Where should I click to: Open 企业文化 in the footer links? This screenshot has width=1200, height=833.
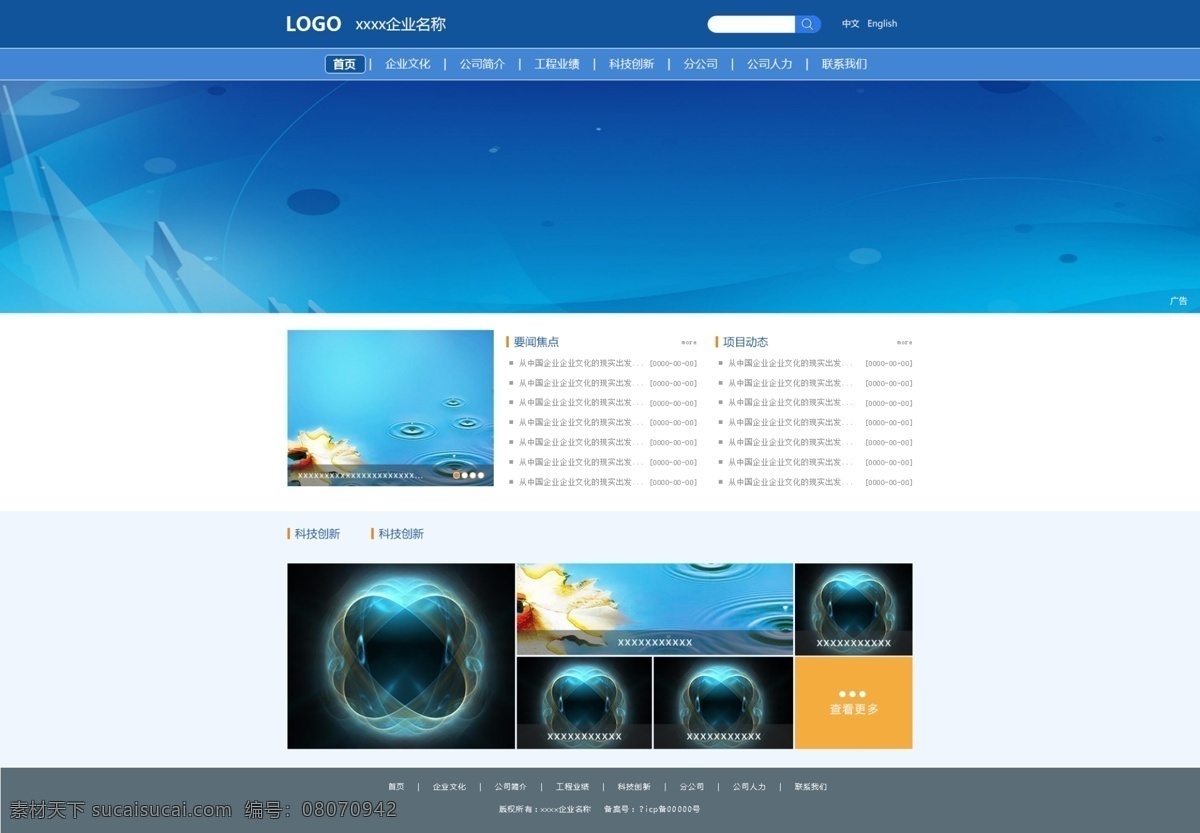(x=449, y=787)
